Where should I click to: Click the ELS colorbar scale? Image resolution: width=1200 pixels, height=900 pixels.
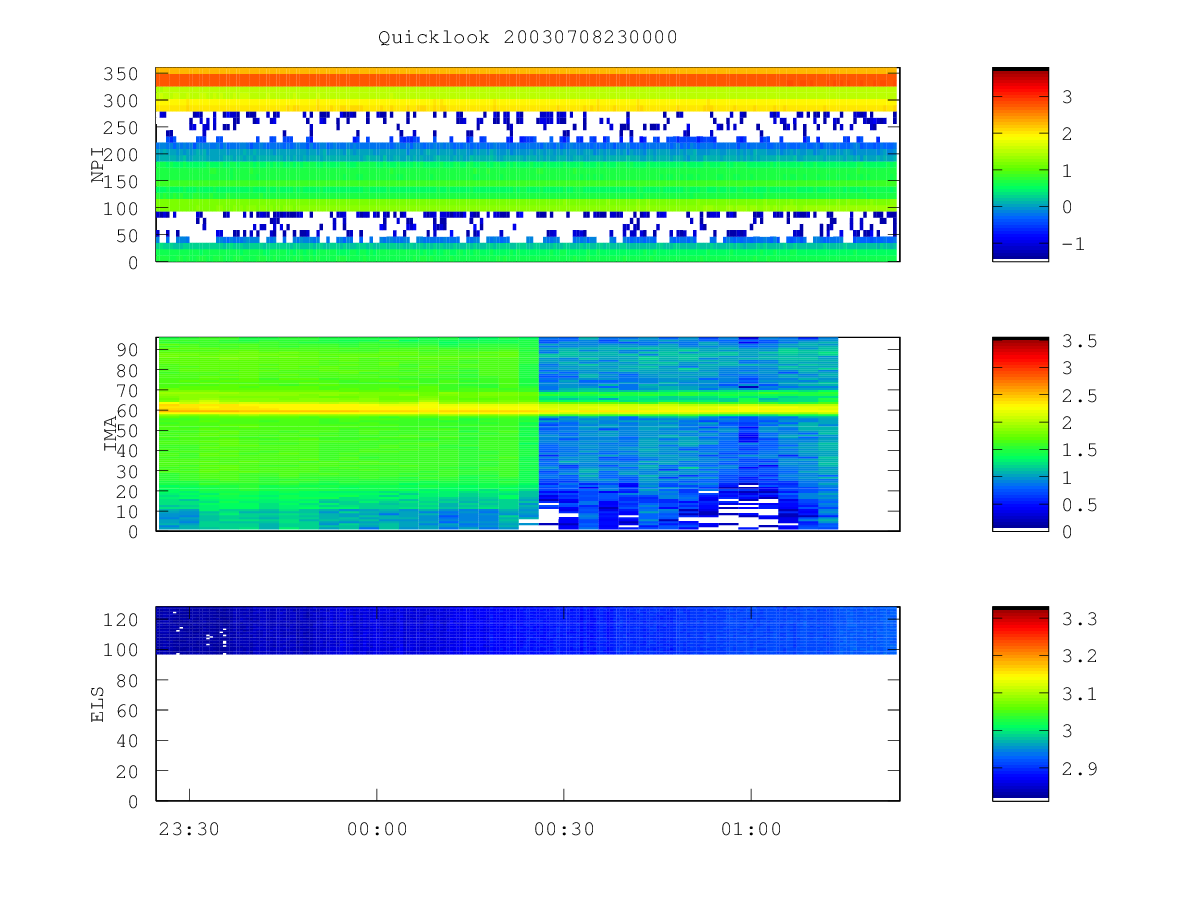[x=1020, y=703]
